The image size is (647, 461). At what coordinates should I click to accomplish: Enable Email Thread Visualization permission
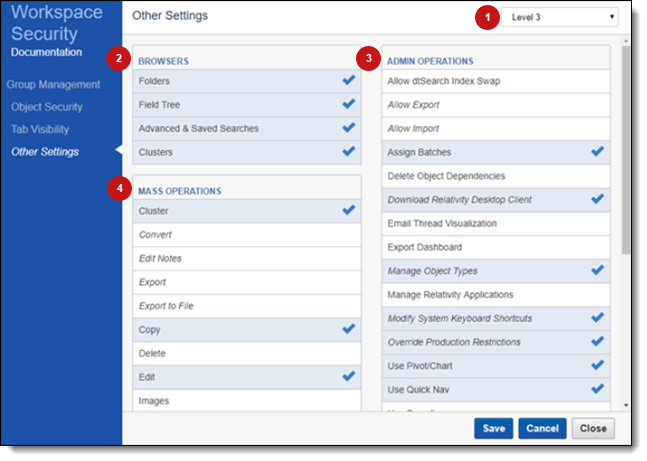coord(496,223)
